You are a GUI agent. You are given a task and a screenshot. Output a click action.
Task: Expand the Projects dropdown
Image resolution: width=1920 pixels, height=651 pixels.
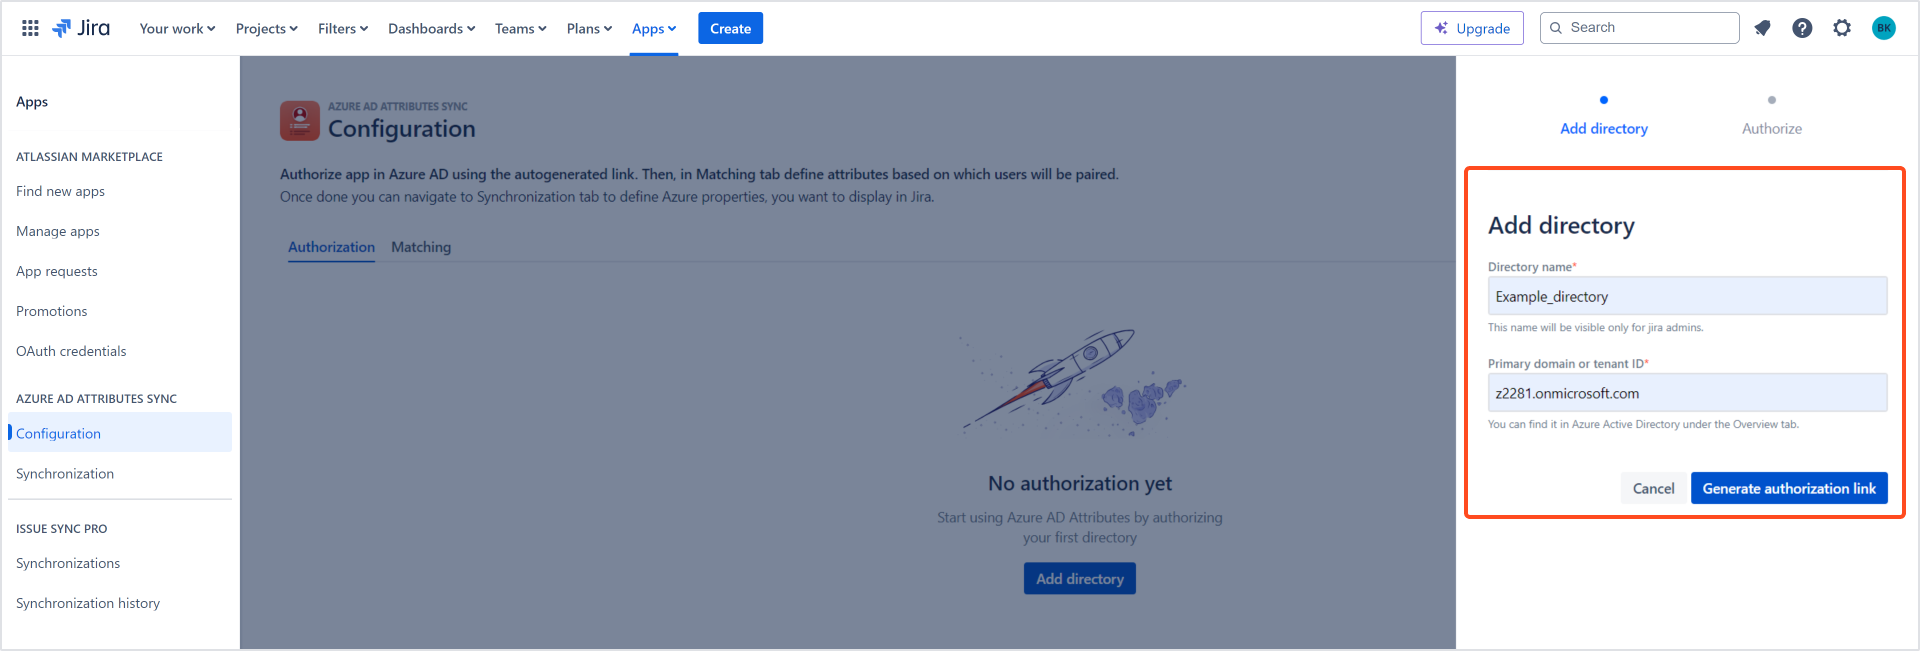coord(266,28)
